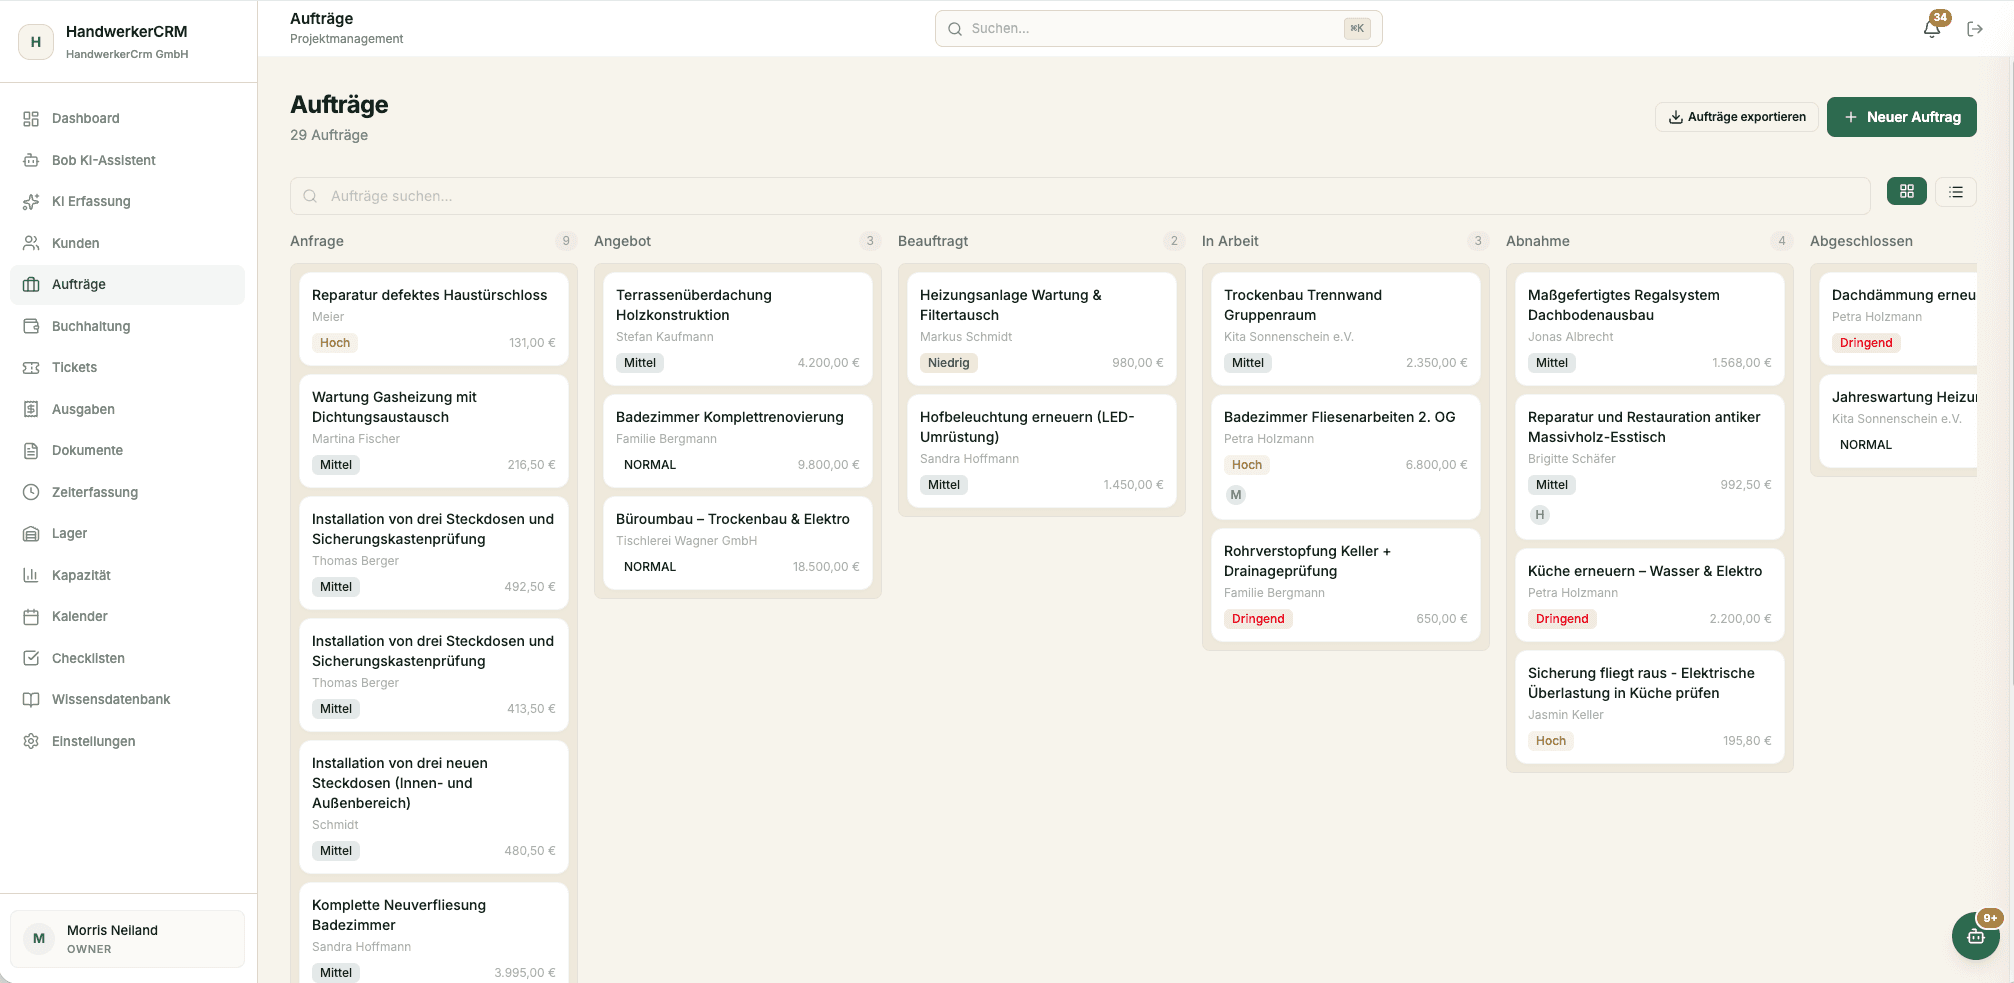Image resolution: width=2014 pixels, height=983 pixels.
Task: Open the Wissensdatenbank book icon
Action: click(31, 700)
